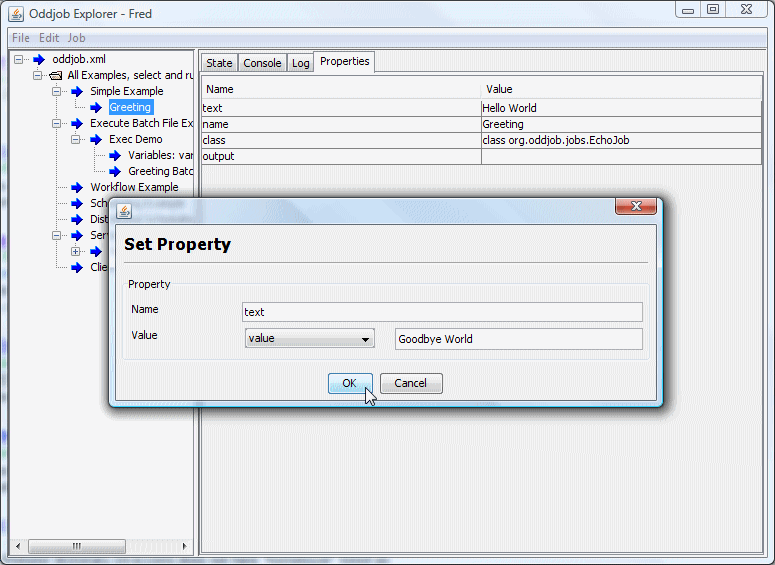Collapse the Exec Demo tree node
775x565 pixels.
[76, 139]
